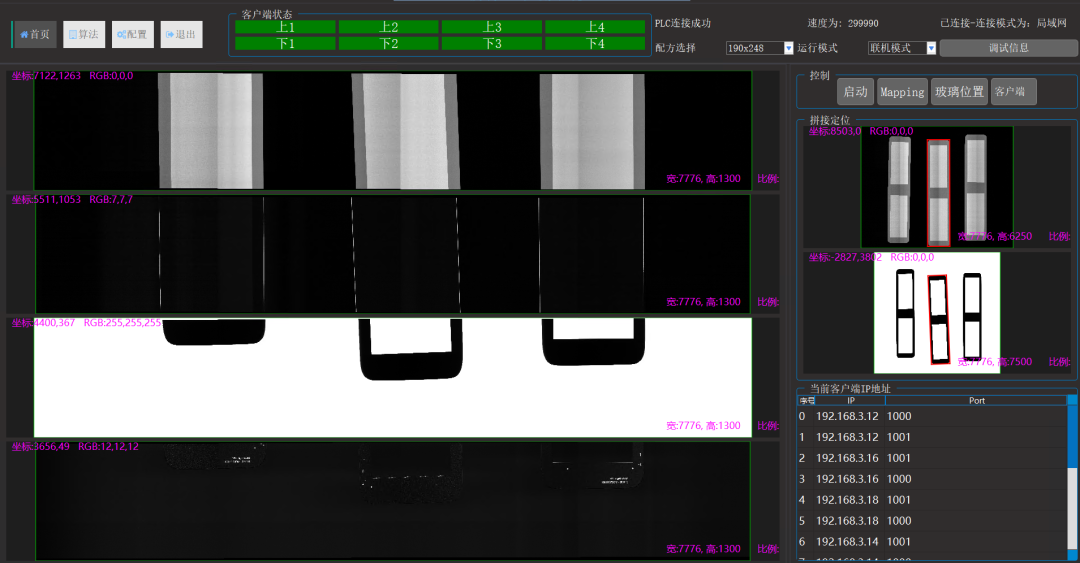Viewport: 1080px width, 563px height.
Task: Select row 3 with IP 192.168.3.16 port 1000
Action: (x=932, y=479)
